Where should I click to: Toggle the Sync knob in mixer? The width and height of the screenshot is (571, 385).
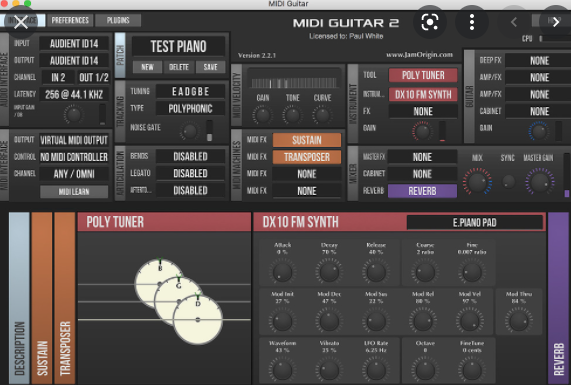click(x=508, y=181)
